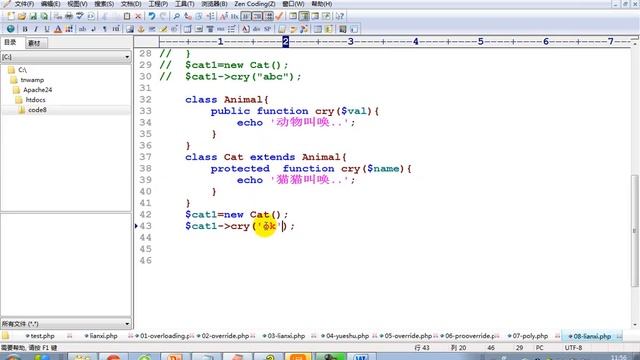
Task: Toggle the Word wrap button
Action: (246, 16)
